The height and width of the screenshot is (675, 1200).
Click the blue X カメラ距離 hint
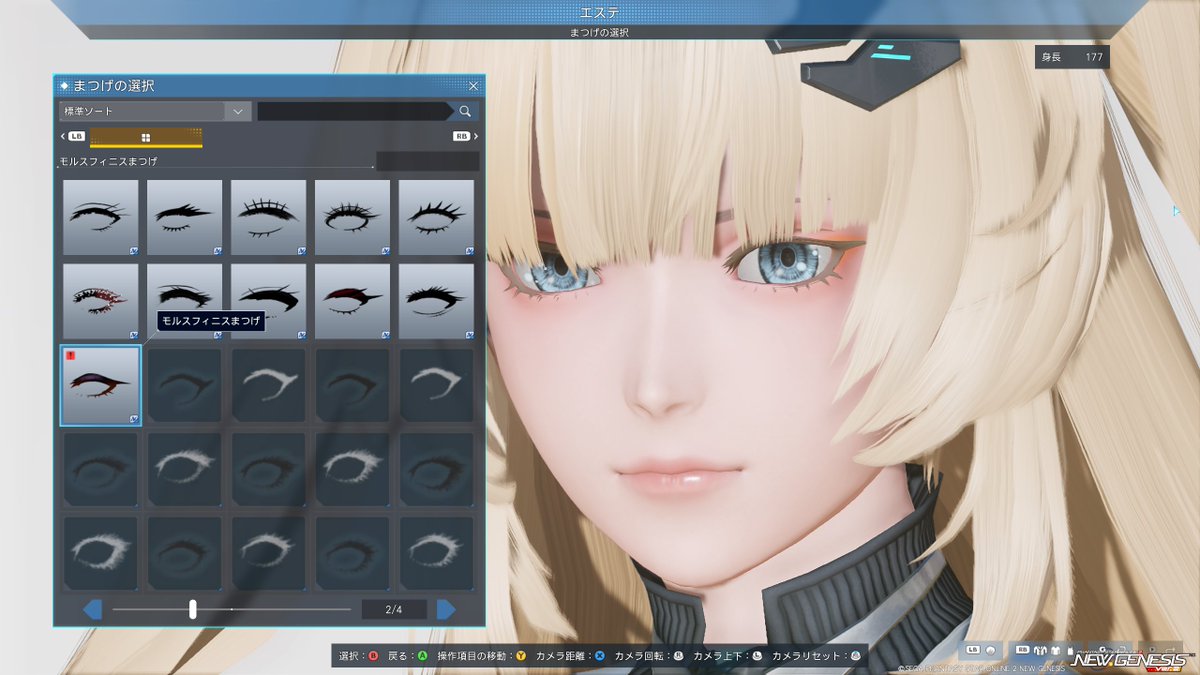pyautogui.click(x=570, y=656)
